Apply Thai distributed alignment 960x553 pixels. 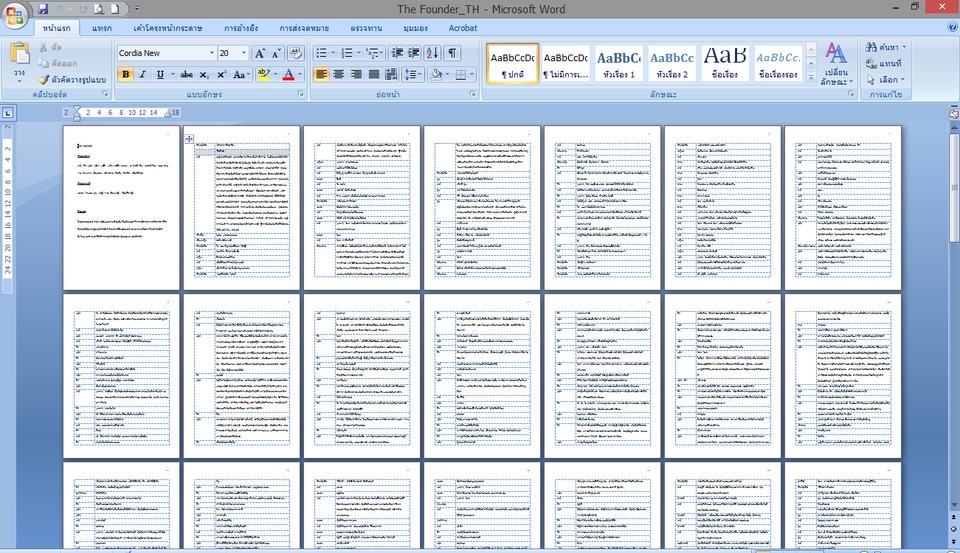click(391, 75)
